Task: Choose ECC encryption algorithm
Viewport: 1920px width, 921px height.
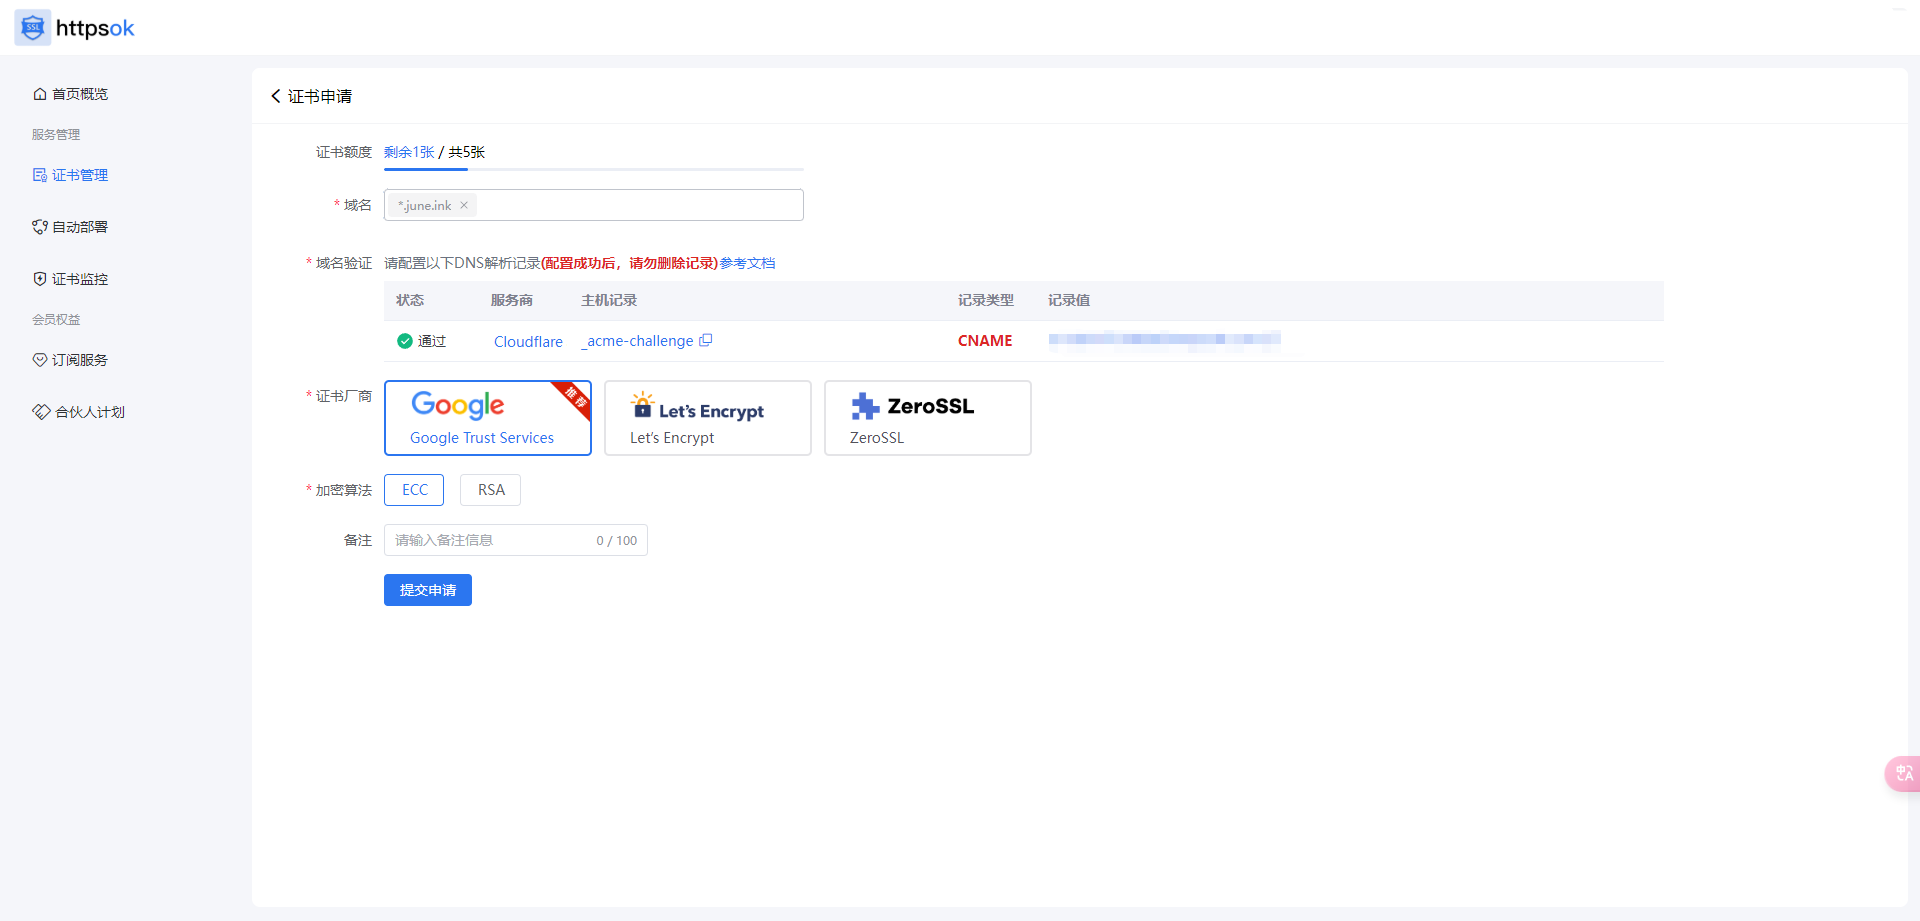Action: pos(414,490)
